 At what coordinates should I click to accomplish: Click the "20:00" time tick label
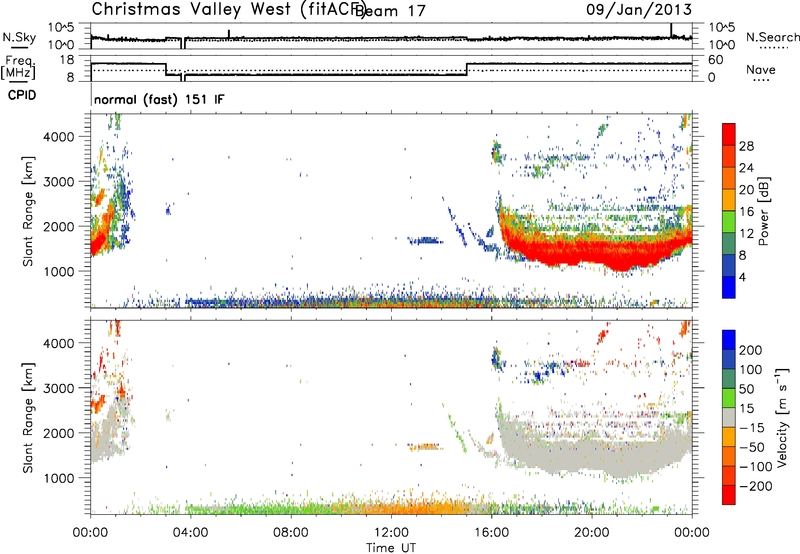click(x=592, y=533)
